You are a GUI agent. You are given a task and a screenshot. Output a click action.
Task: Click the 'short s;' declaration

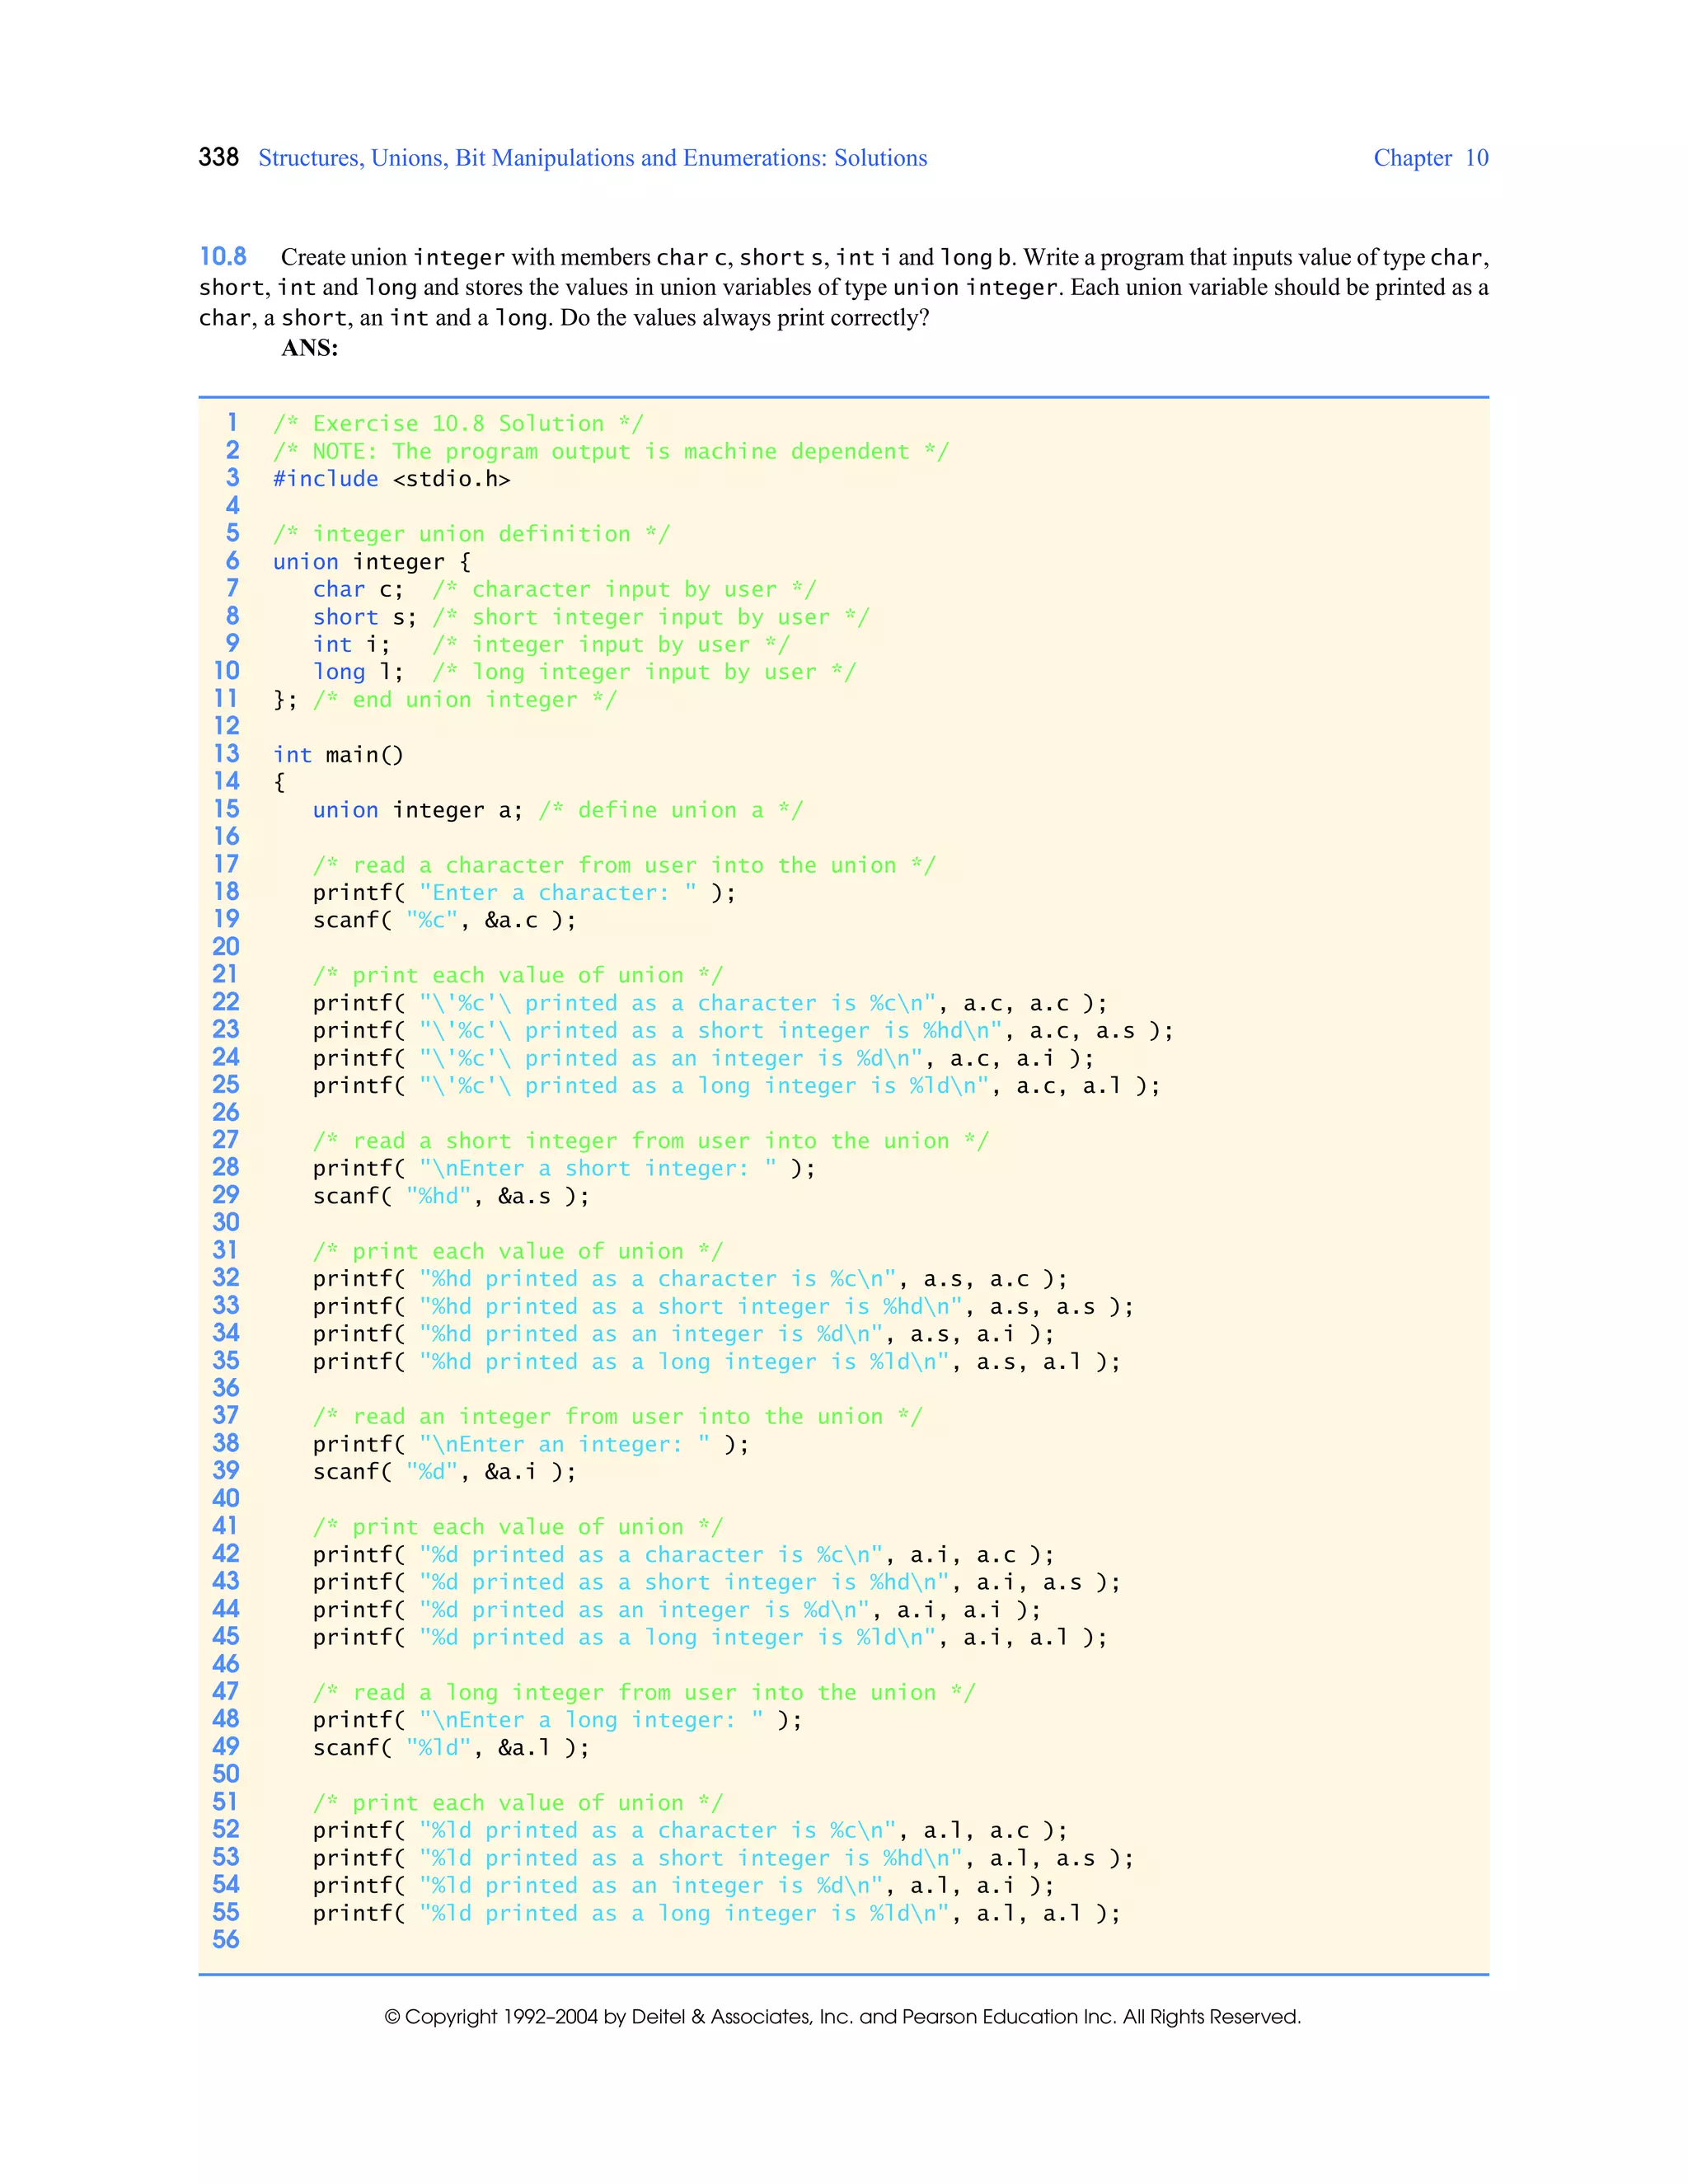click(x=365, y=617)
